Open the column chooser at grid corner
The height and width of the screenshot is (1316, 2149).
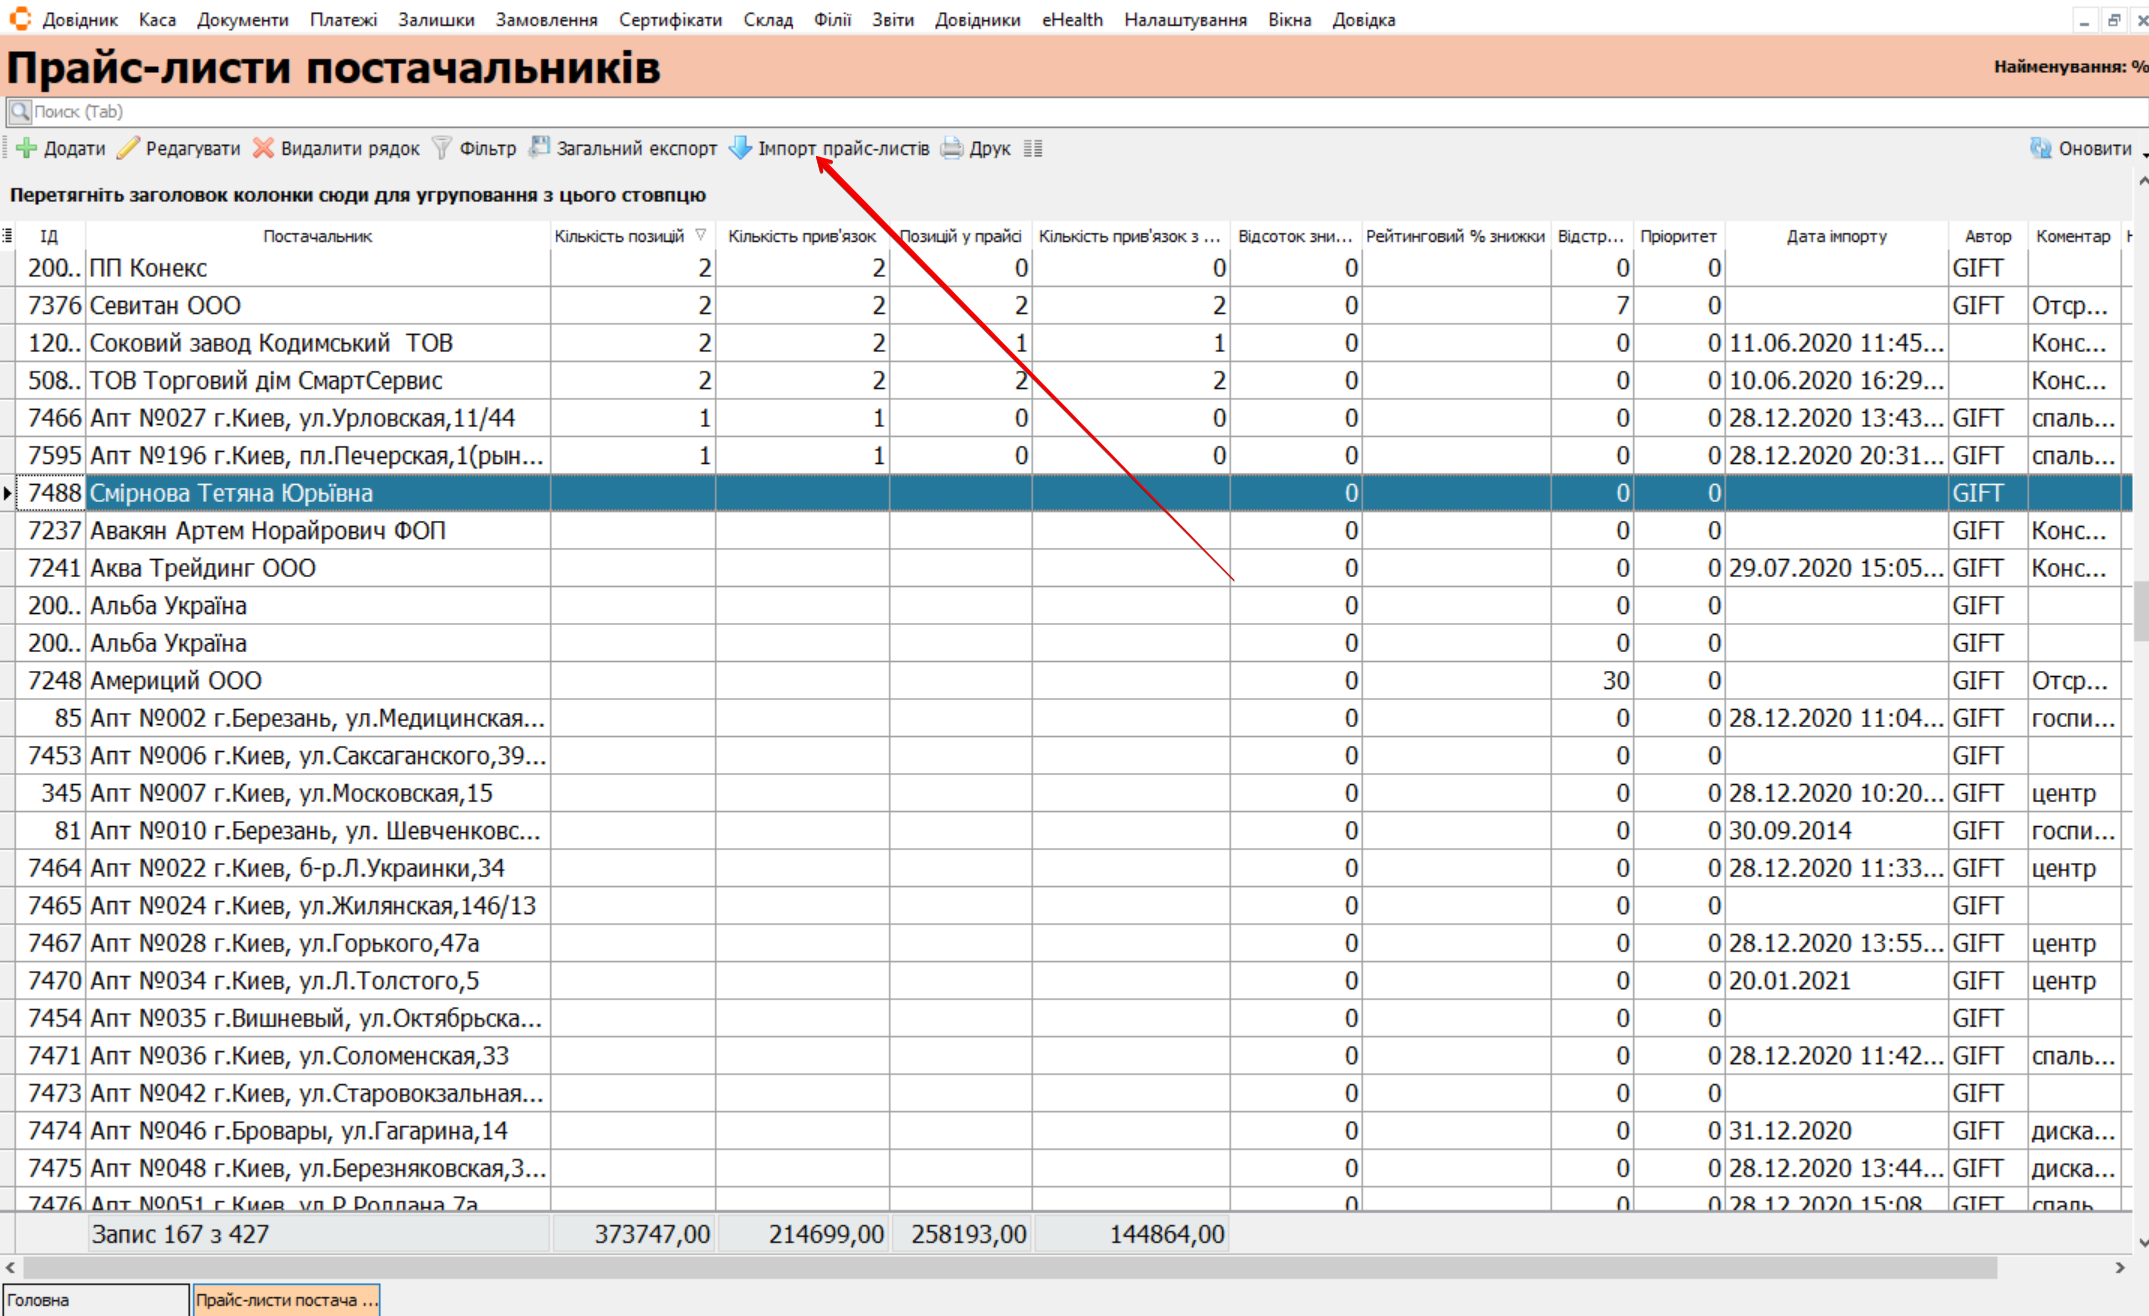tap(7, 236)
